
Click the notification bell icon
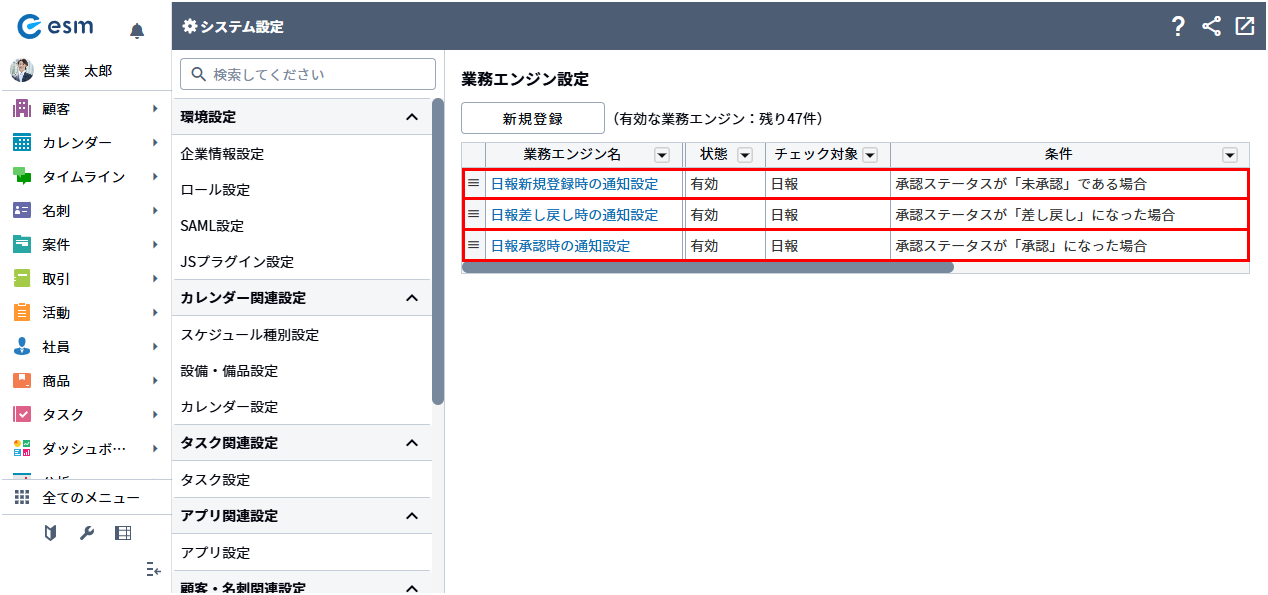(x=137, y=31)
